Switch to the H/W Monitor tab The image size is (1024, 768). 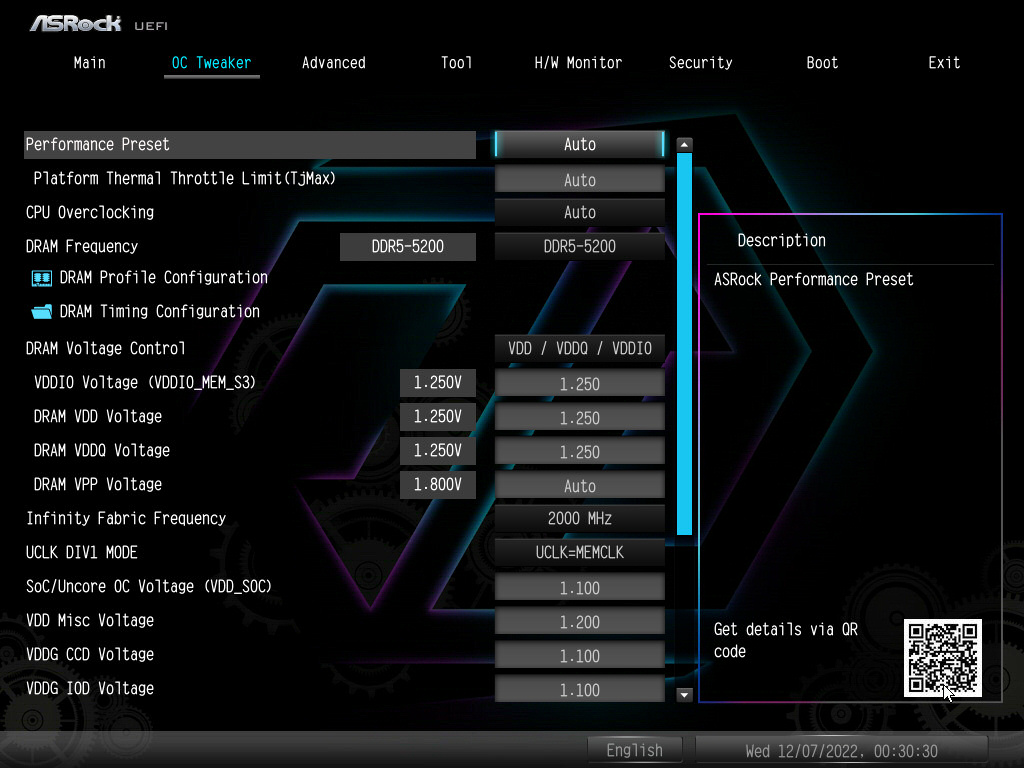578,62
